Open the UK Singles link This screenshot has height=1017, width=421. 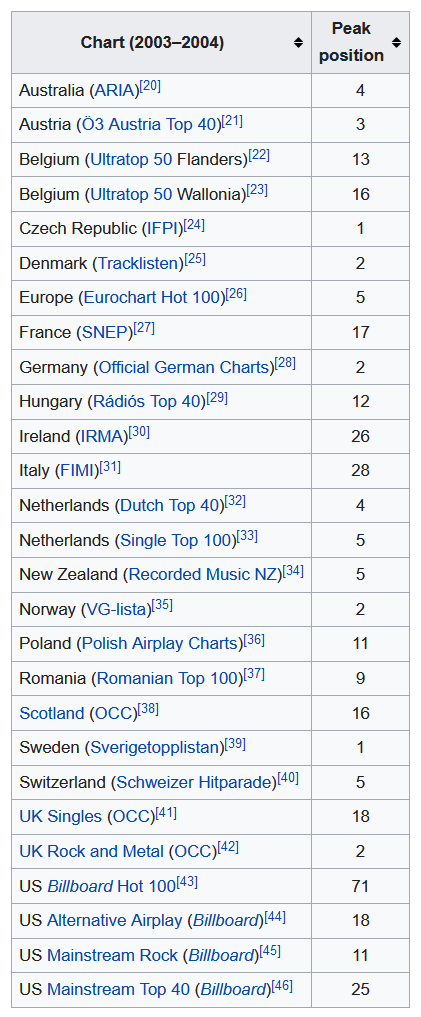coord(60,817)
